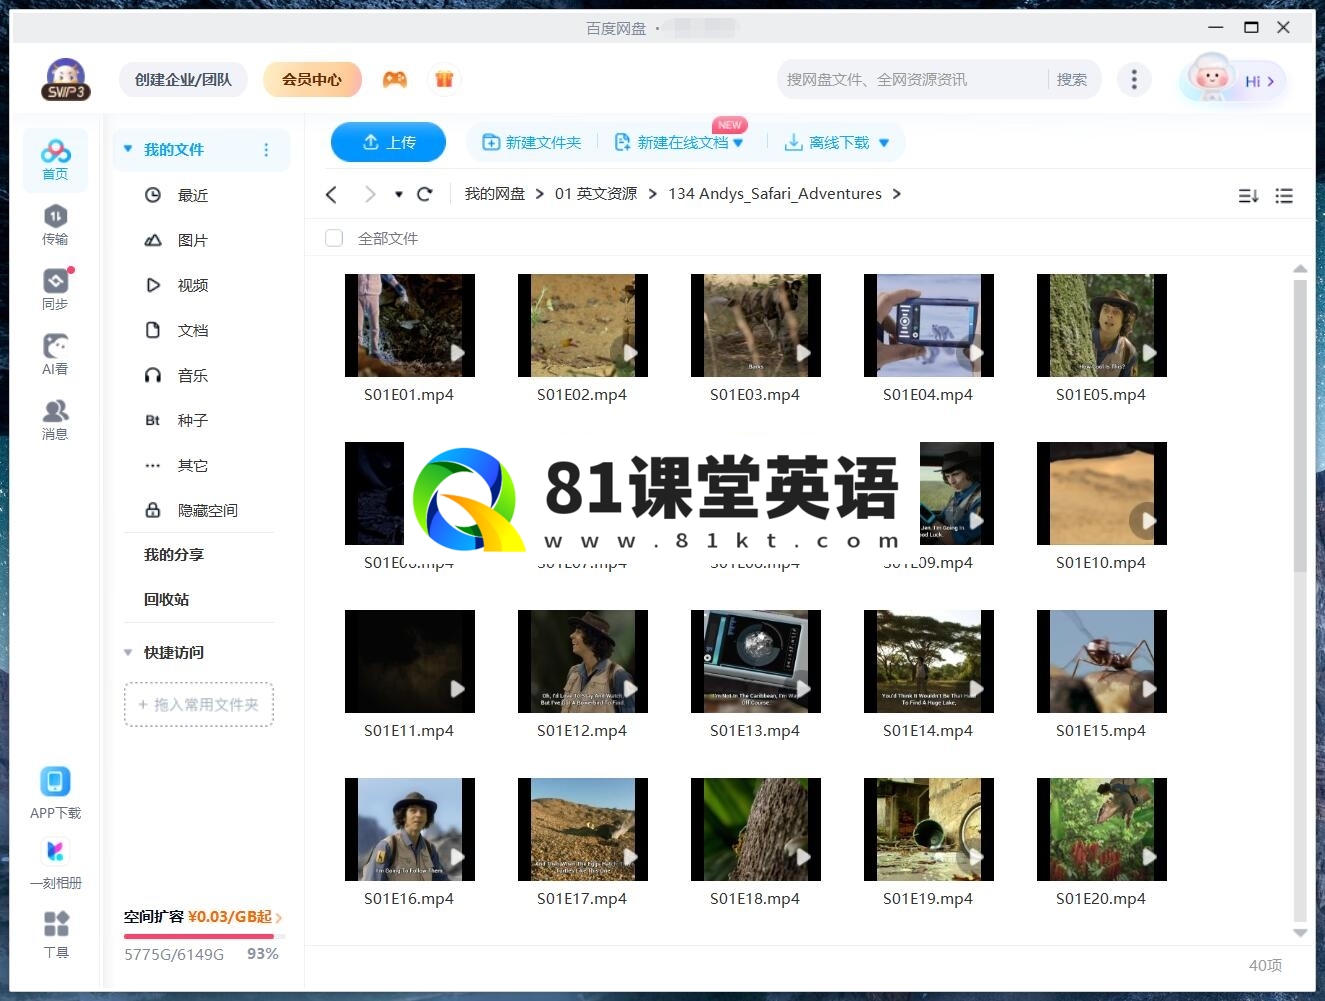Click the gift box icon in header
The width and height of the screenshot is (1325, 1001).
(444, 79)
